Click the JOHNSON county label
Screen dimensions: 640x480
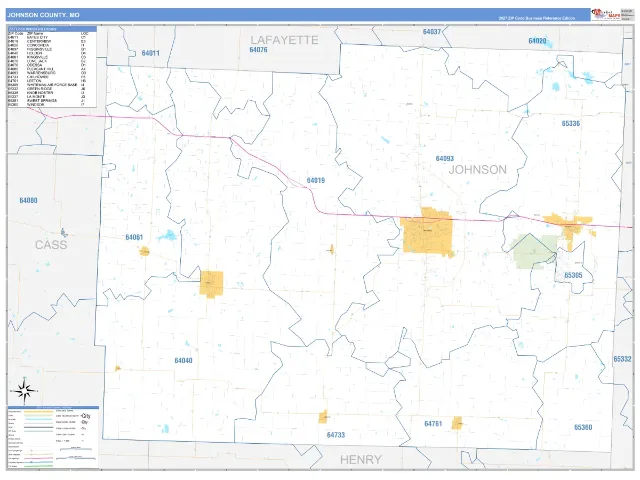[478, 170]
